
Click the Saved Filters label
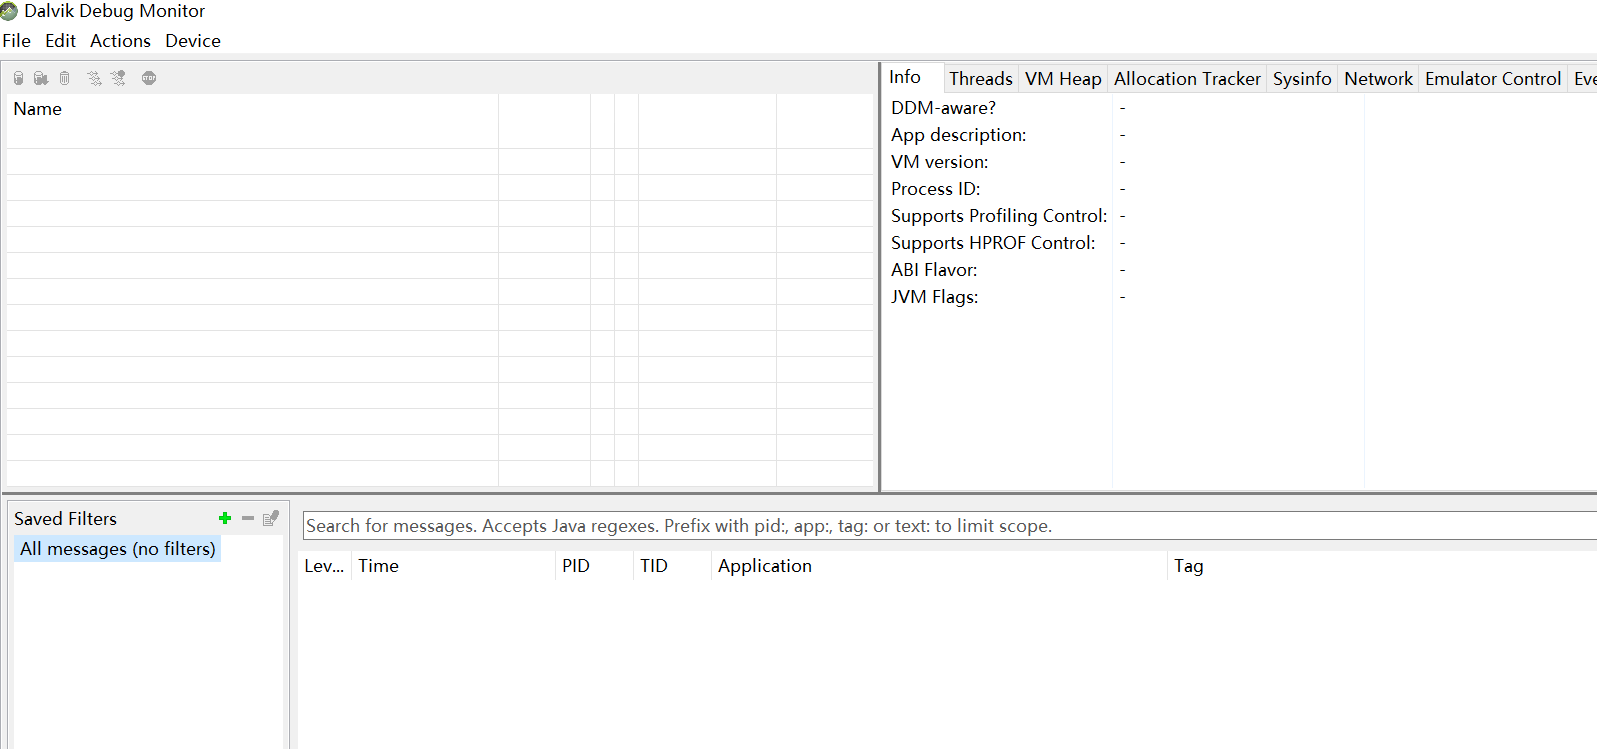(x=65, y=519)
